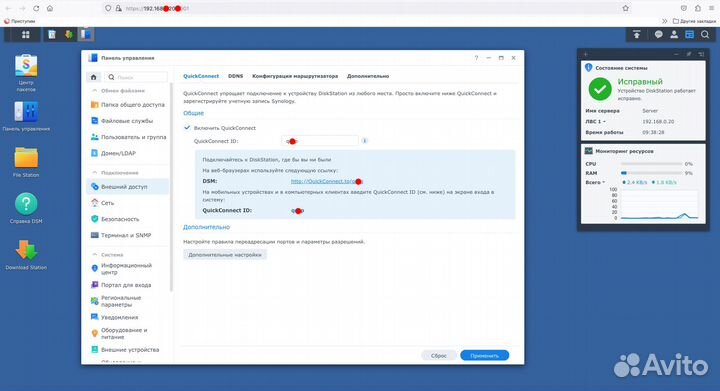Screen dimensions: 720x391
Task: Click the CPU usage bar in widget
Action: click(652, 164)
